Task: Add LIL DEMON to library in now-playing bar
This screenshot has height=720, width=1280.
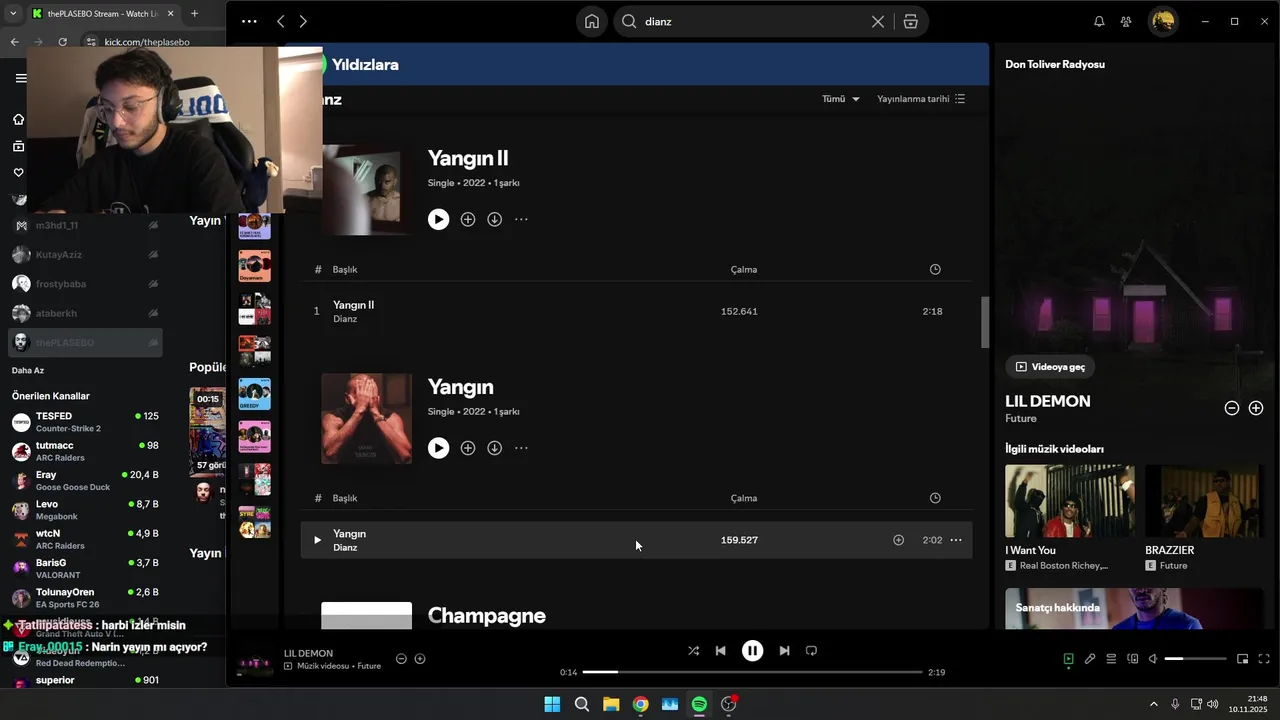Action: click(x=420, y=659)
